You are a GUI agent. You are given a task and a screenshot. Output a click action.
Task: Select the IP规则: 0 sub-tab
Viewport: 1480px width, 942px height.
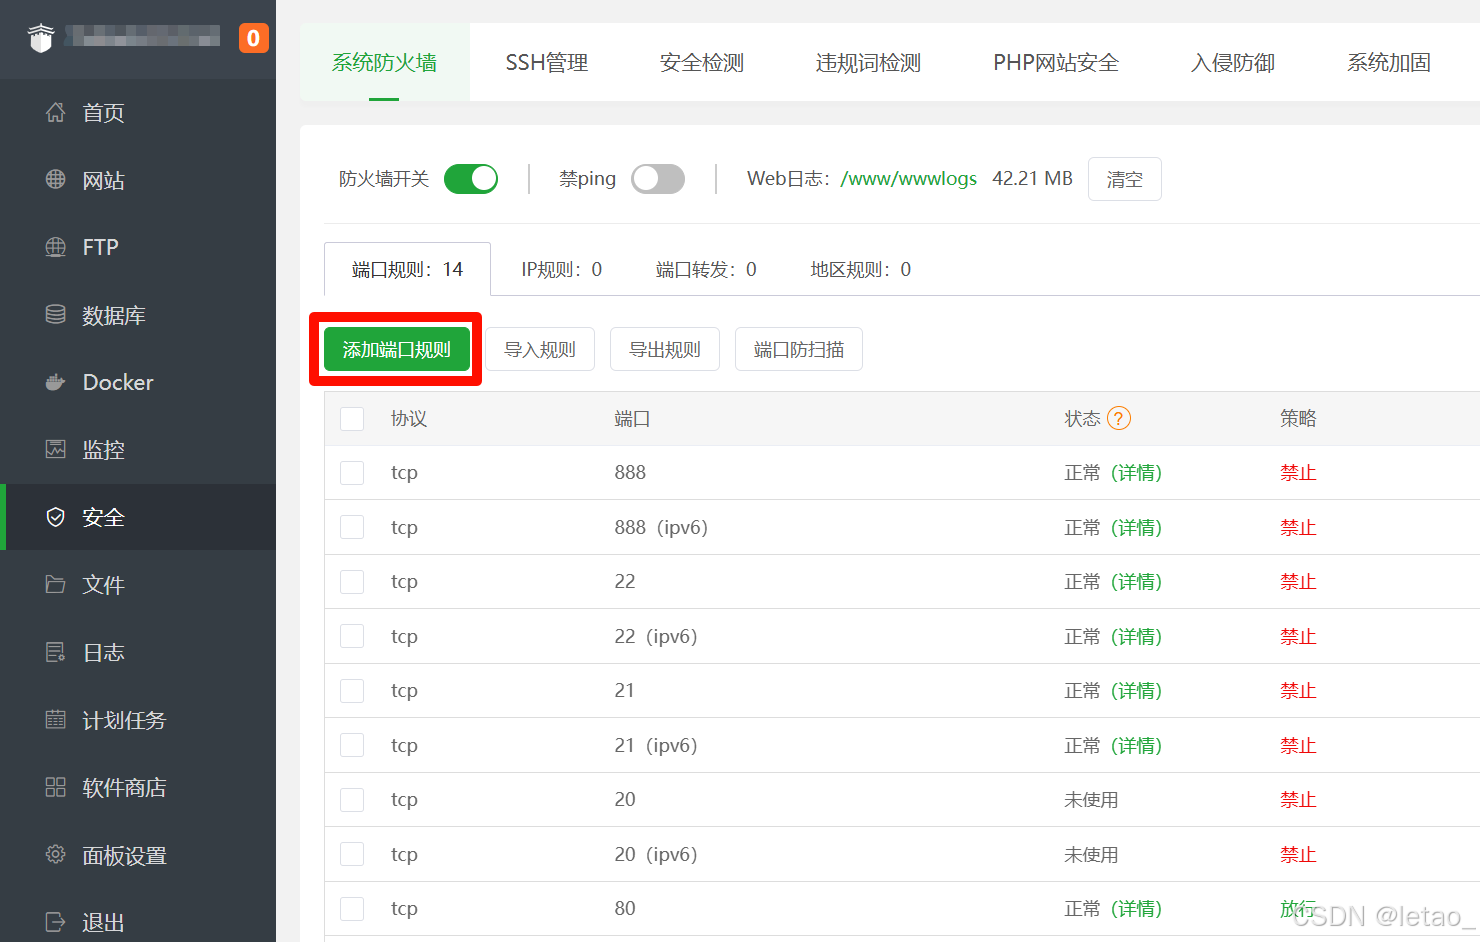[x=562, y=269]
